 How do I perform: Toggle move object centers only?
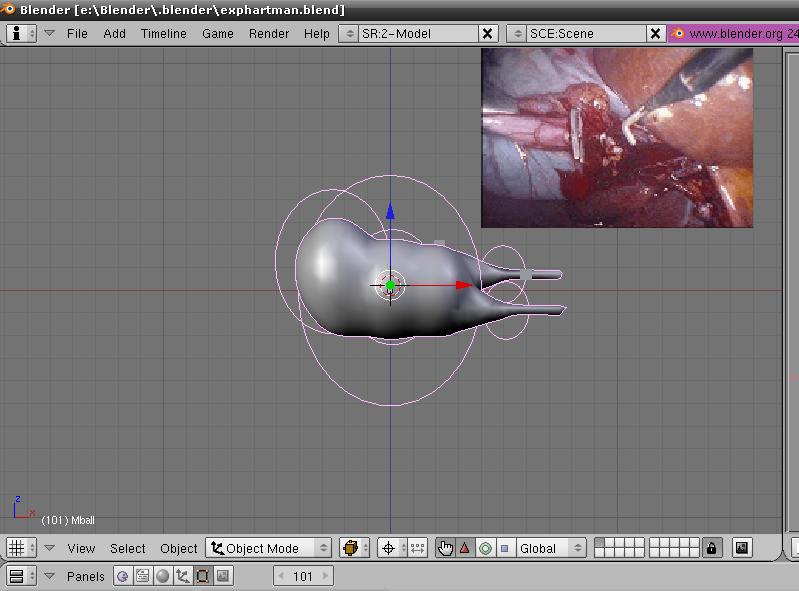coord(417,548)
